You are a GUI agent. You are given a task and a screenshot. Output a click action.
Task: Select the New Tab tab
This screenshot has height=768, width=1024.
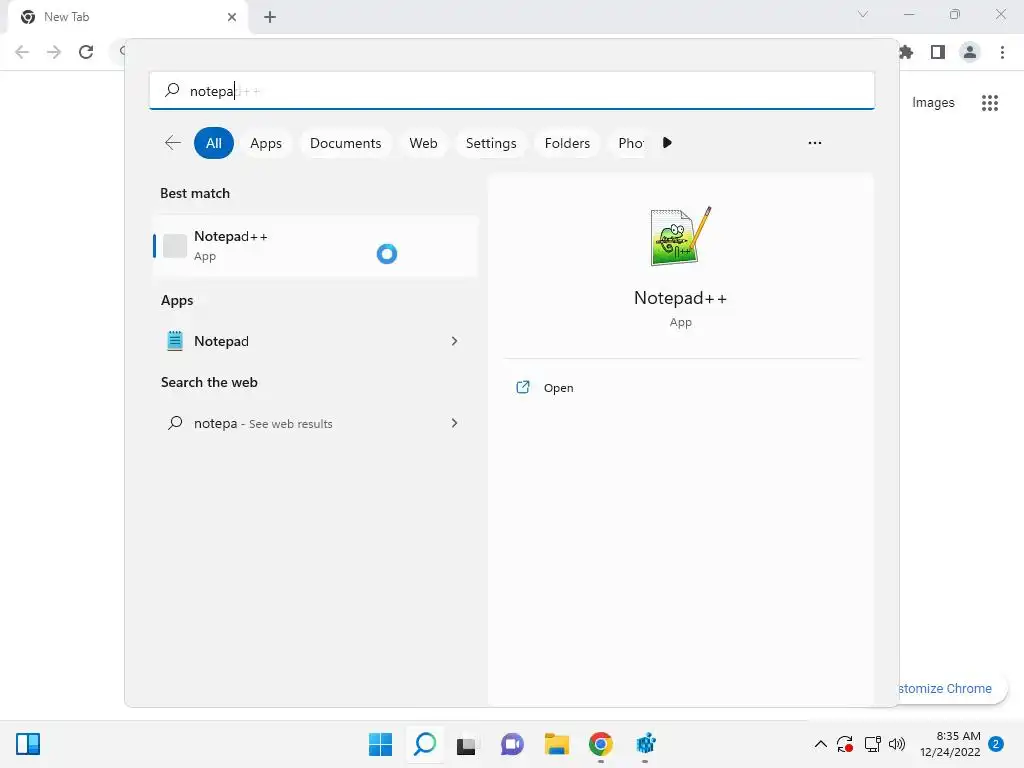click(x=128, y=17)
